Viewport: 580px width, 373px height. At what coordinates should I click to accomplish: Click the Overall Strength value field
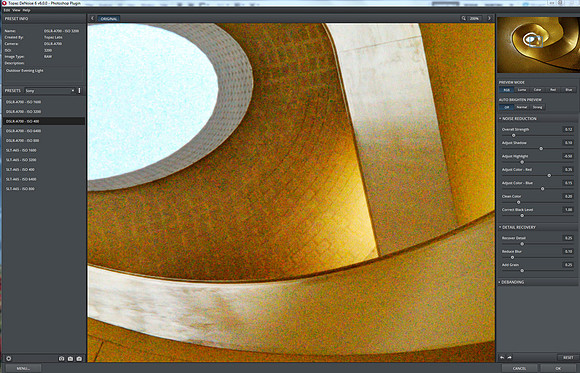(x=569, y=130)
